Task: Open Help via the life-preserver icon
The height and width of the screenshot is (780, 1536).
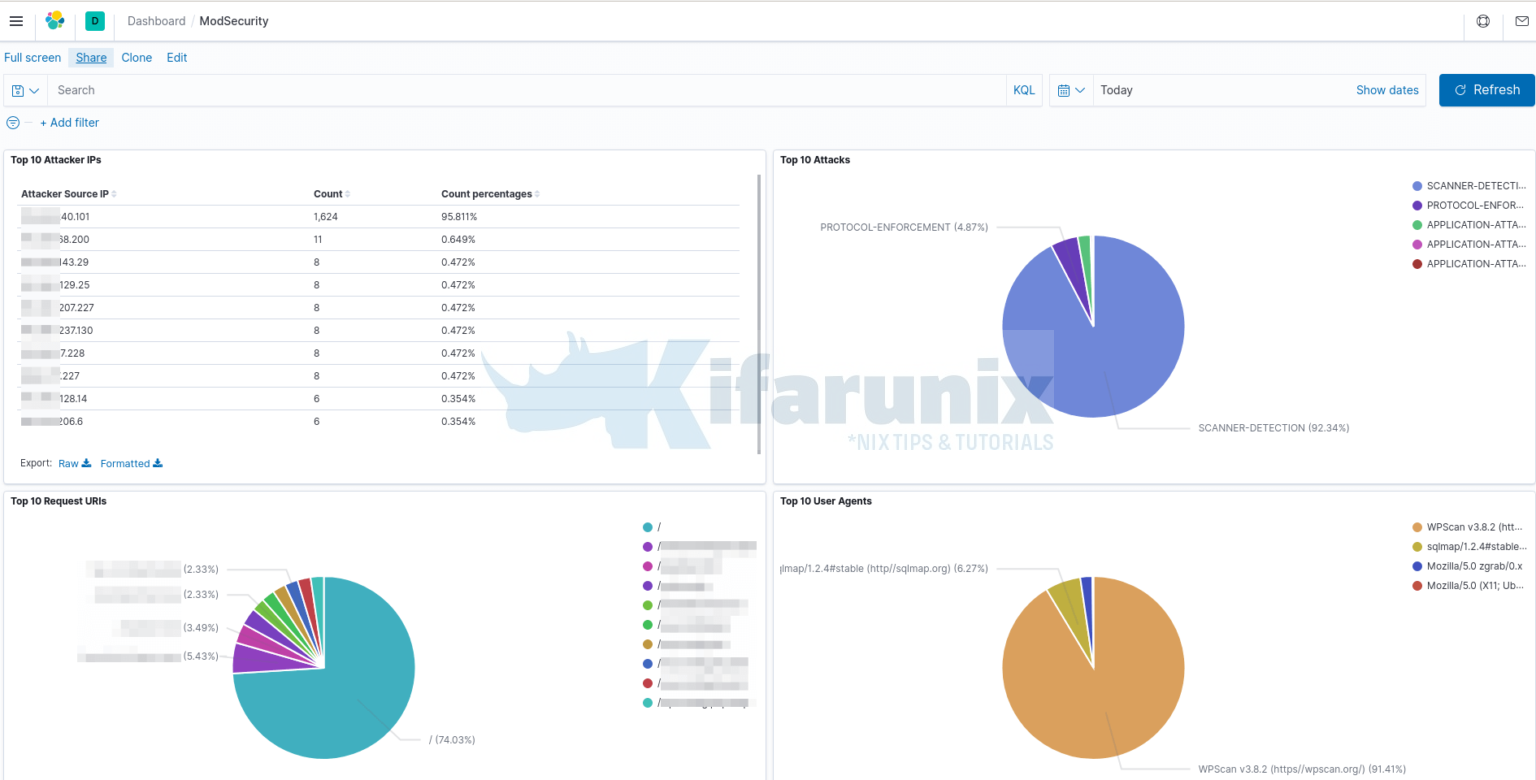Action: tap(1483, 21)
